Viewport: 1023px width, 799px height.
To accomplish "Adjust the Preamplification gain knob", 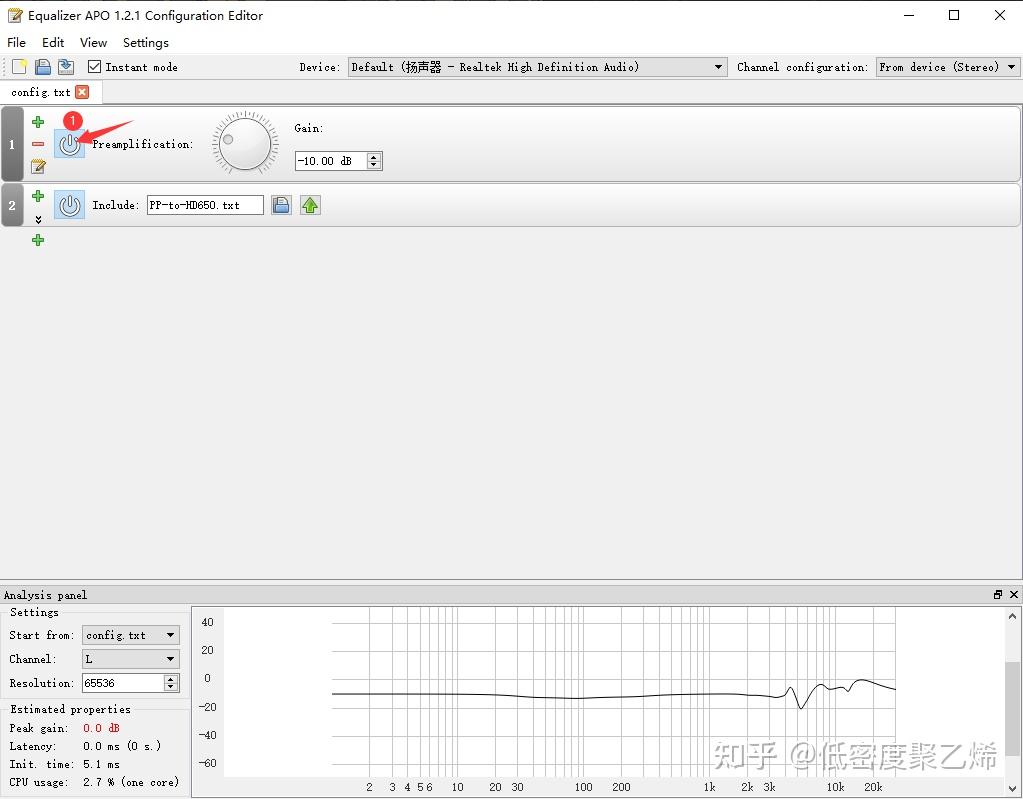I will tap(243, 143).
